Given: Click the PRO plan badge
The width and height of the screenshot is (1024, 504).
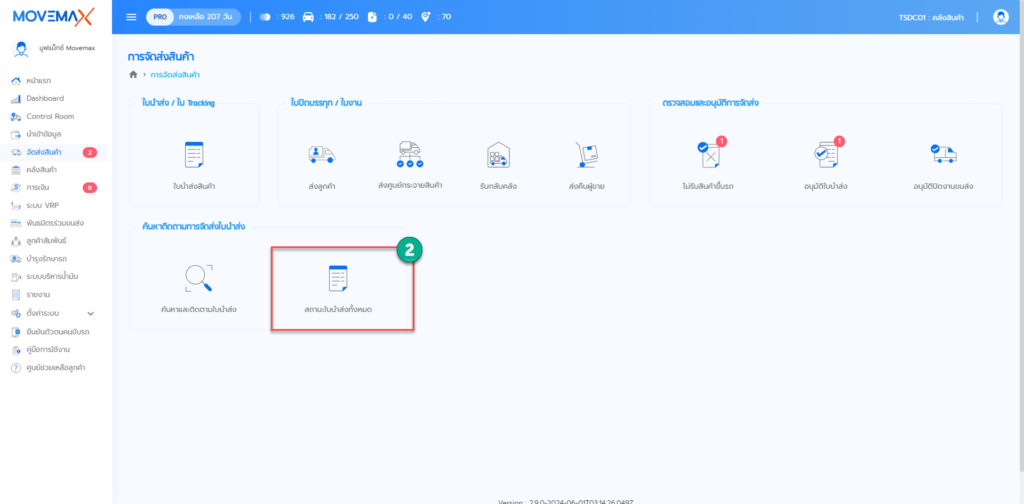Looking at the screenshot, I should pos(160,17).
